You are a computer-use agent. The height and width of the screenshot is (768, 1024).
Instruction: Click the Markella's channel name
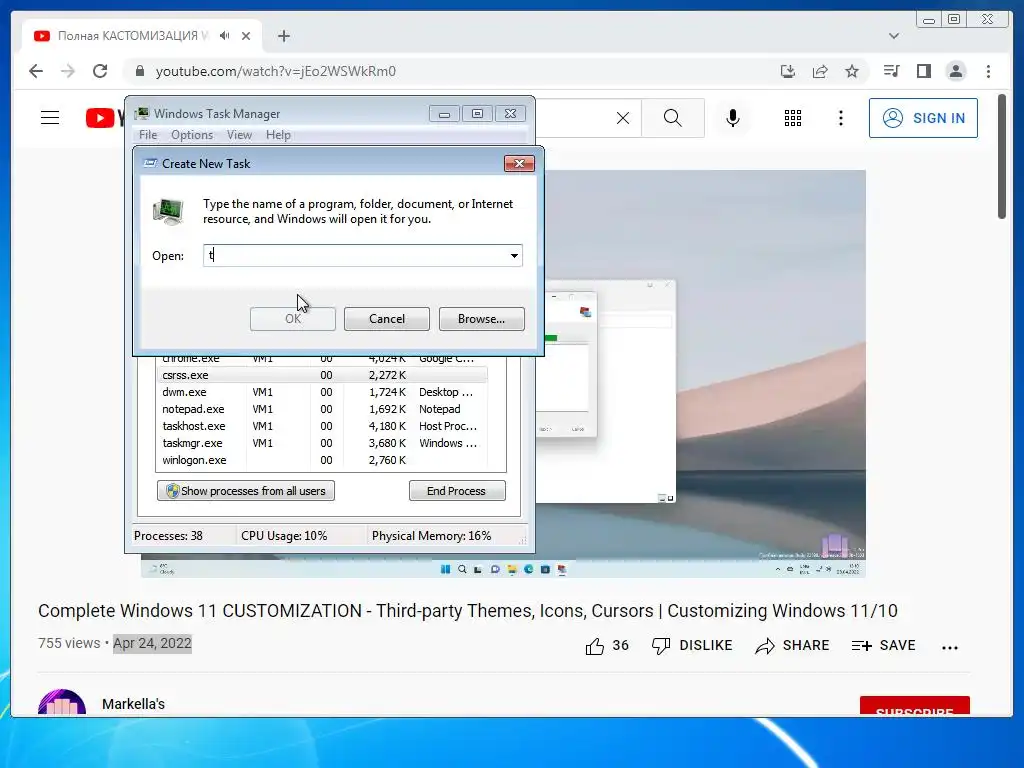(x=133, y=704)
